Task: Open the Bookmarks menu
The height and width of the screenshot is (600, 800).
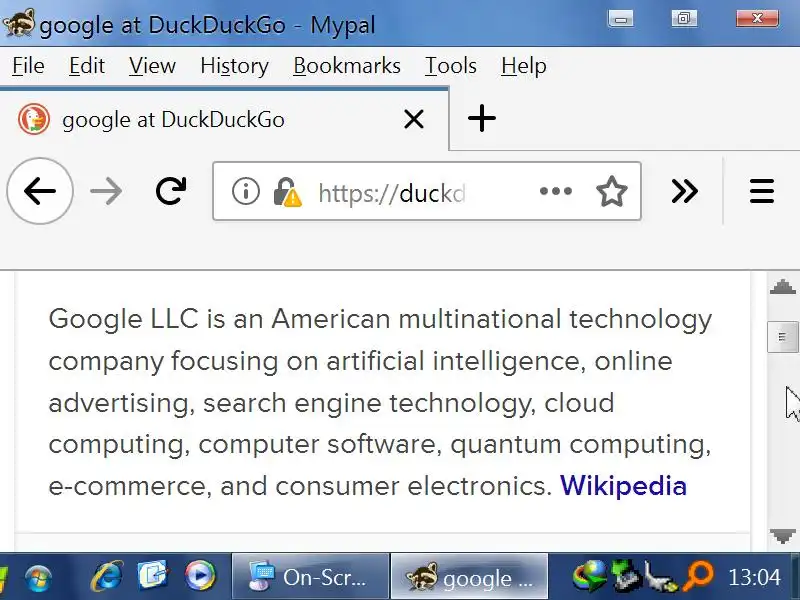Action: pyautogui.click(x=347, y=66)
